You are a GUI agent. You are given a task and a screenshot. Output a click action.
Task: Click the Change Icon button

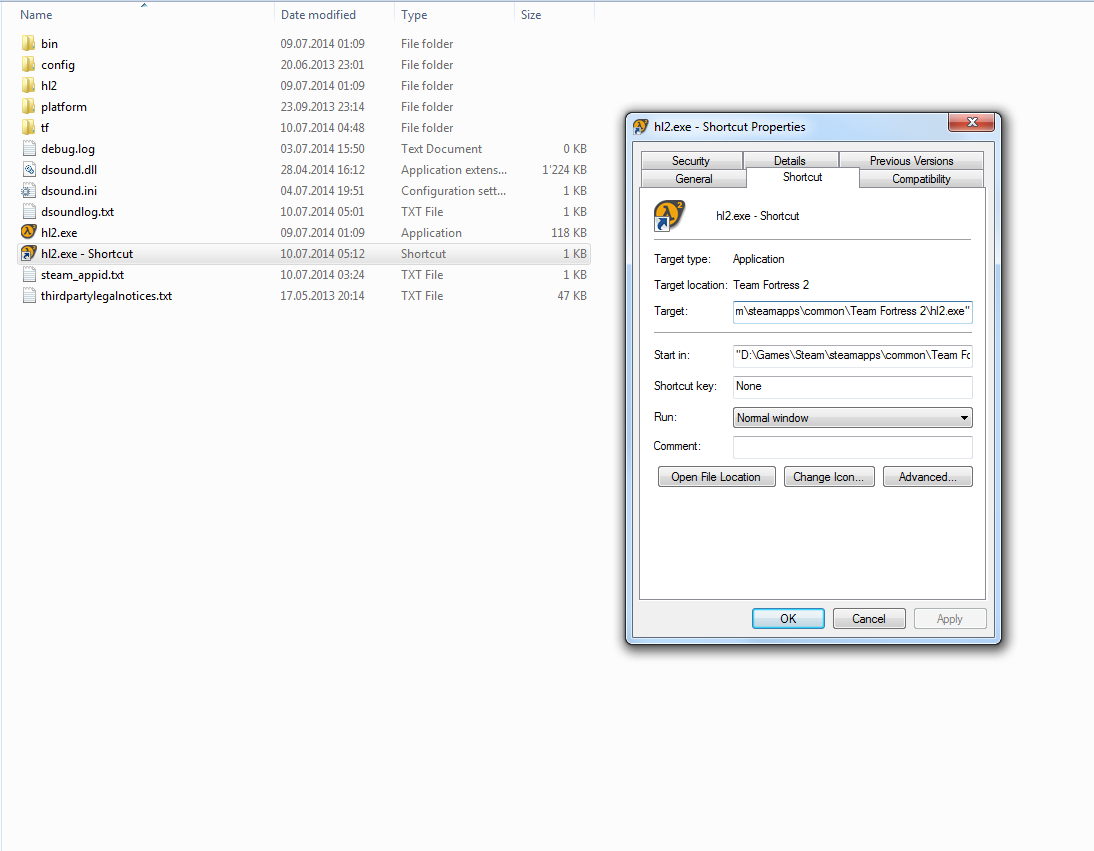tap(828, 476)
